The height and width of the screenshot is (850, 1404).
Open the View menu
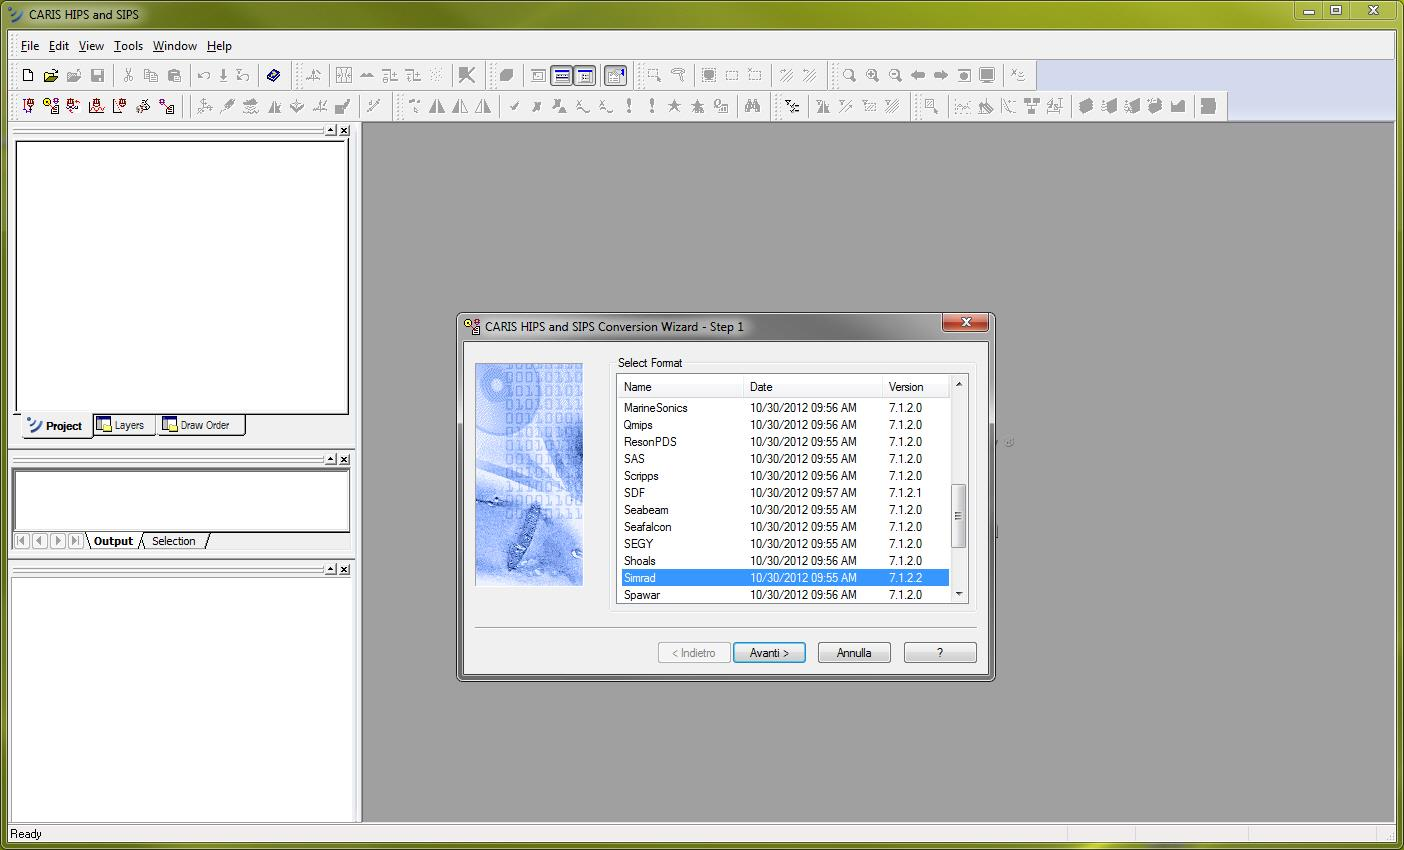pyautogui.click(x=91, y=46)
